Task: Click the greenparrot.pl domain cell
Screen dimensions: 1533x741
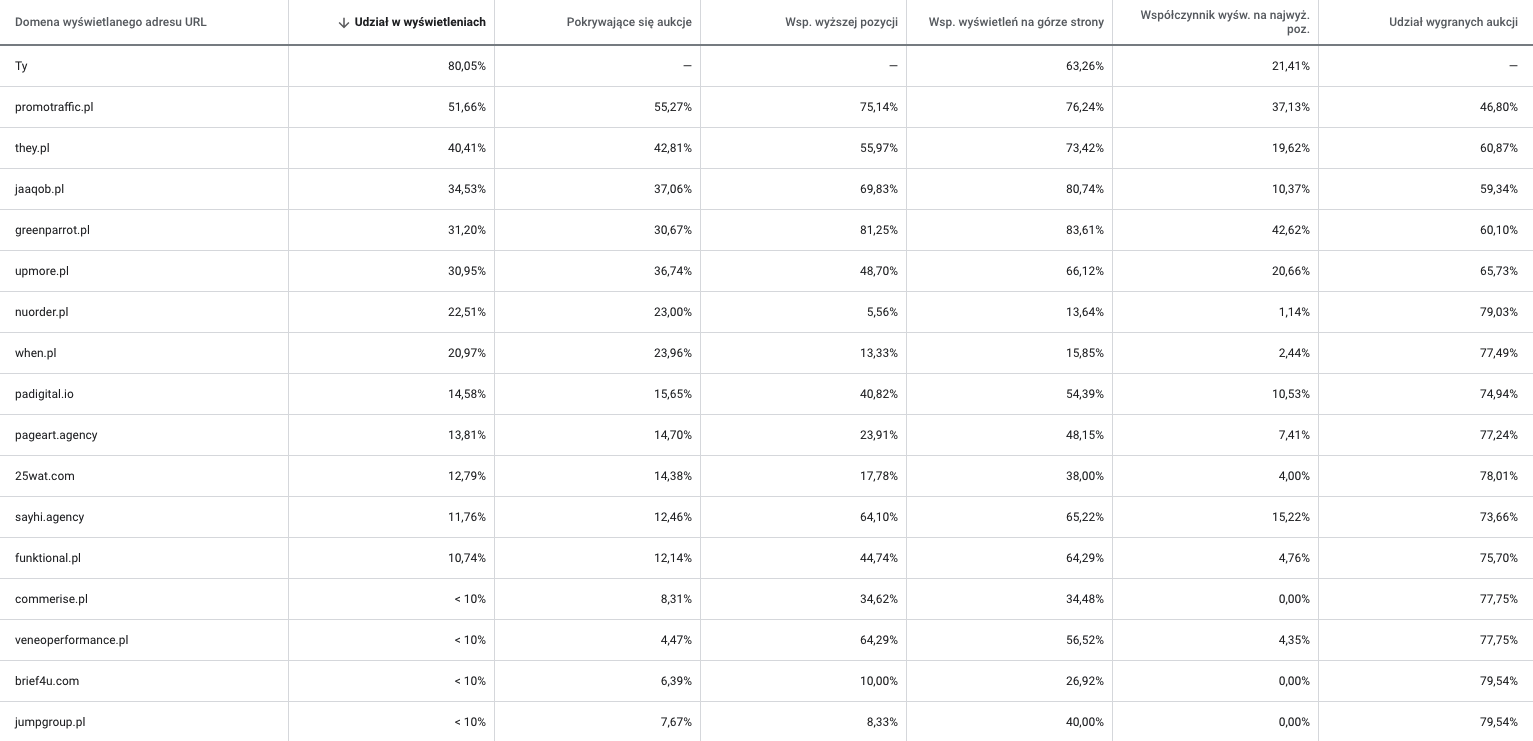Action: (x=52, y=230)
